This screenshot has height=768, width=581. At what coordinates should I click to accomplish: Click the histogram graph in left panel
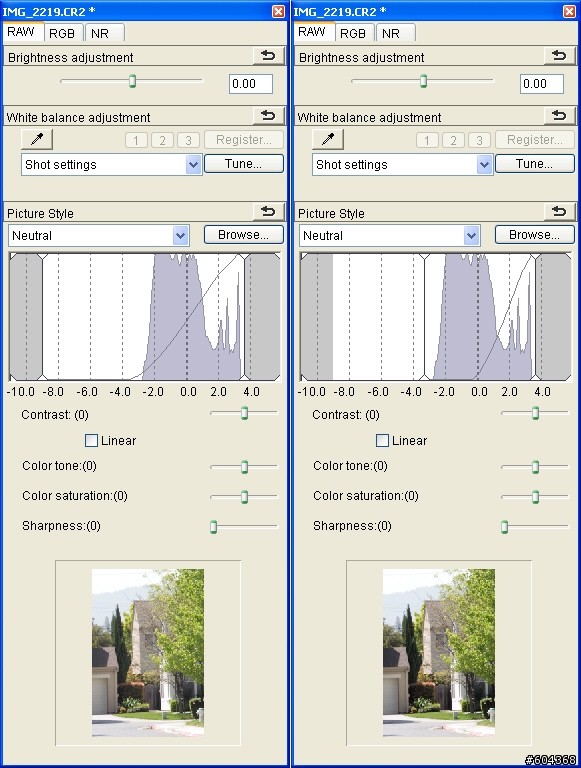[x=145, y=316]
